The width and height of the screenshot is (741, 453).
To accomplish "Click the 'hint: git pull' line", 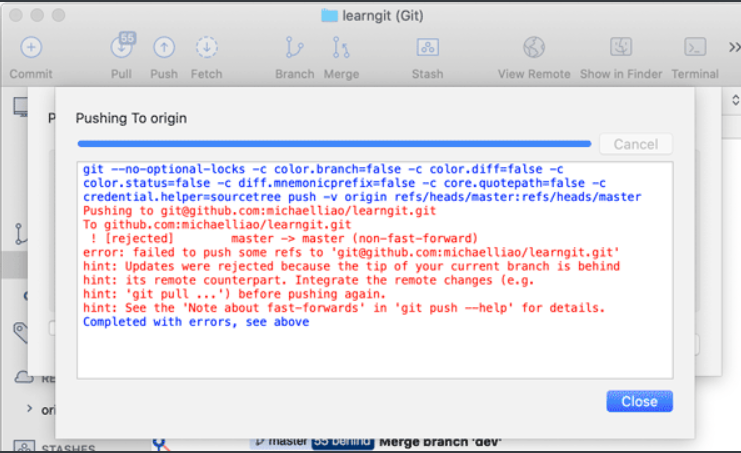I will point(234,294).
